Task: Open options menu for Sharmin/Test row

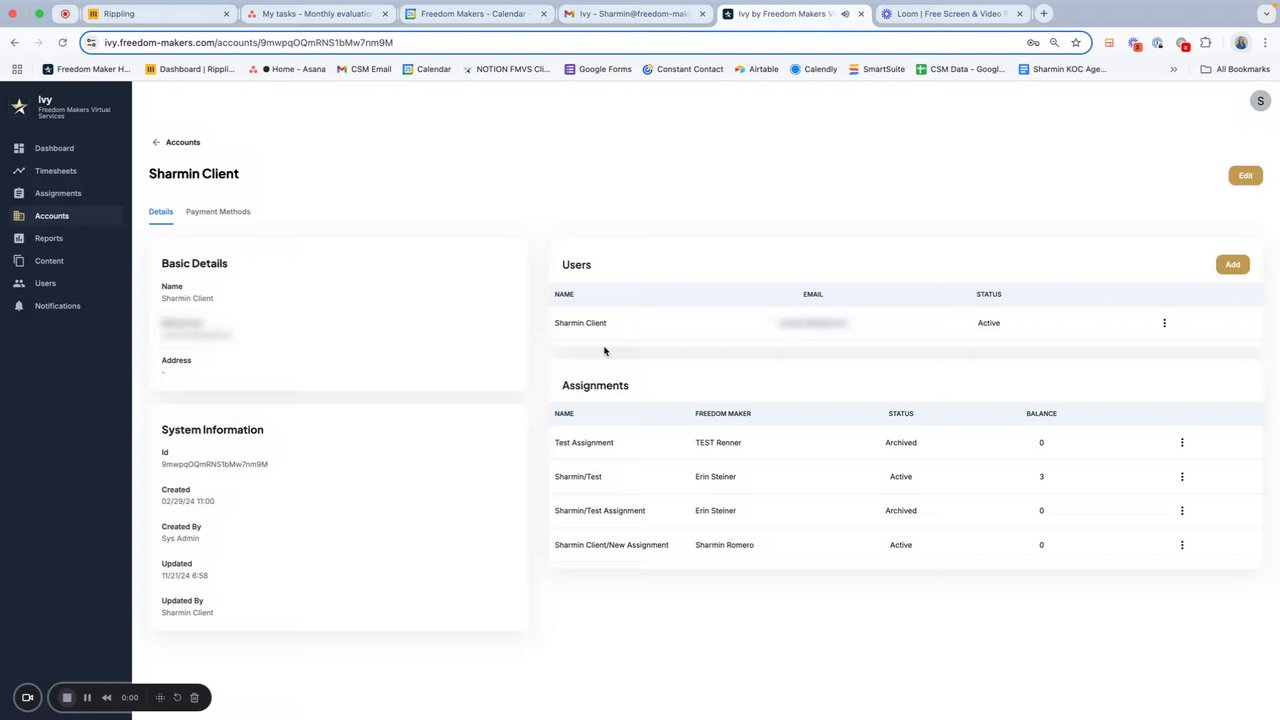Action: (1182, 477)
